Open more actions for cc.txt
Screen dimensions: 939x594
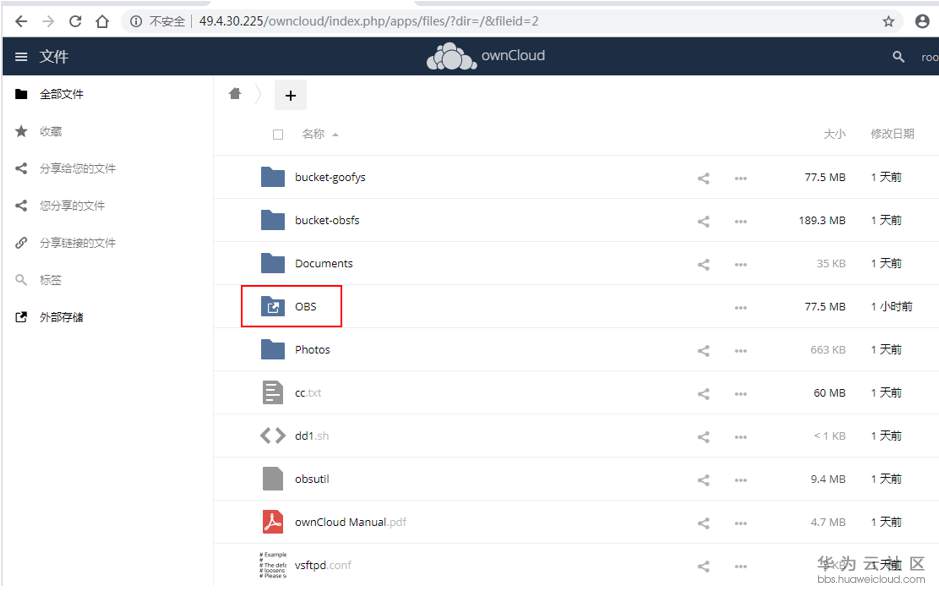(741, 393)
